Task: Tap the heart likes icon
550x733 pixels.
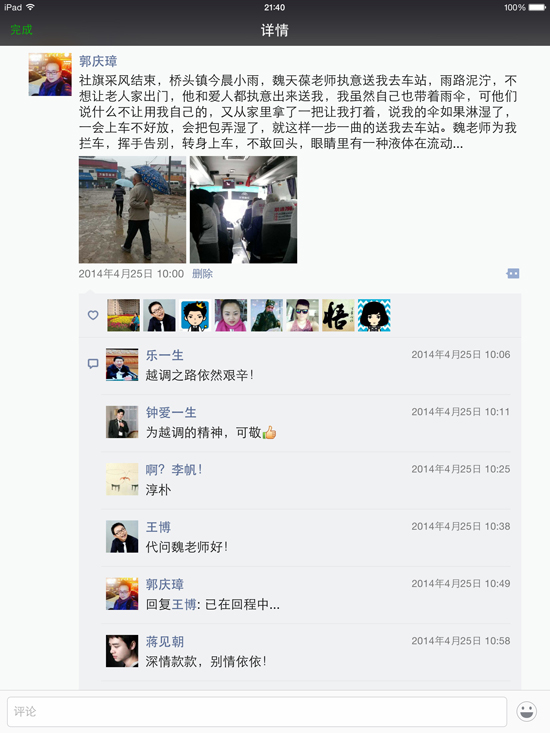Action: pos(93,315)
